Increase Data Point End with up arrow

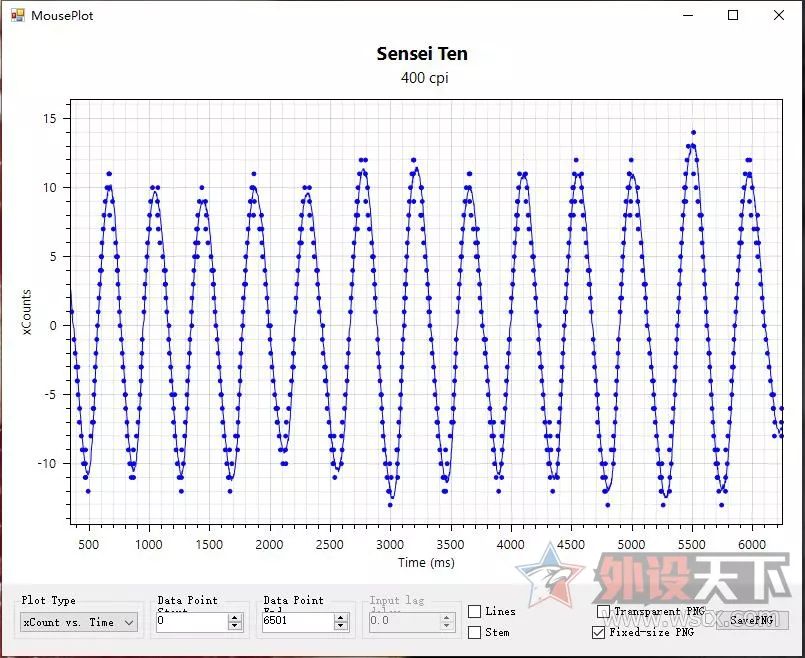[341, 617]
